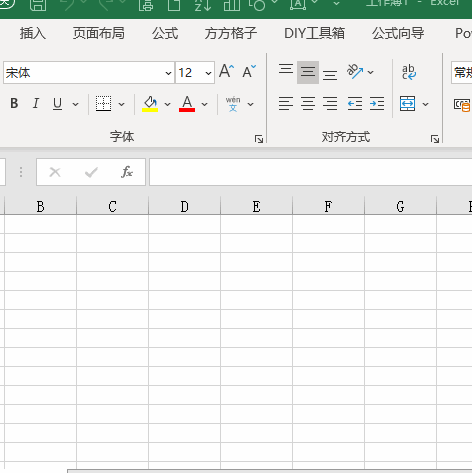Open customize quick access toolbar arrow
Viewport: 472px width, 473px height.
[x=336, y=4]
